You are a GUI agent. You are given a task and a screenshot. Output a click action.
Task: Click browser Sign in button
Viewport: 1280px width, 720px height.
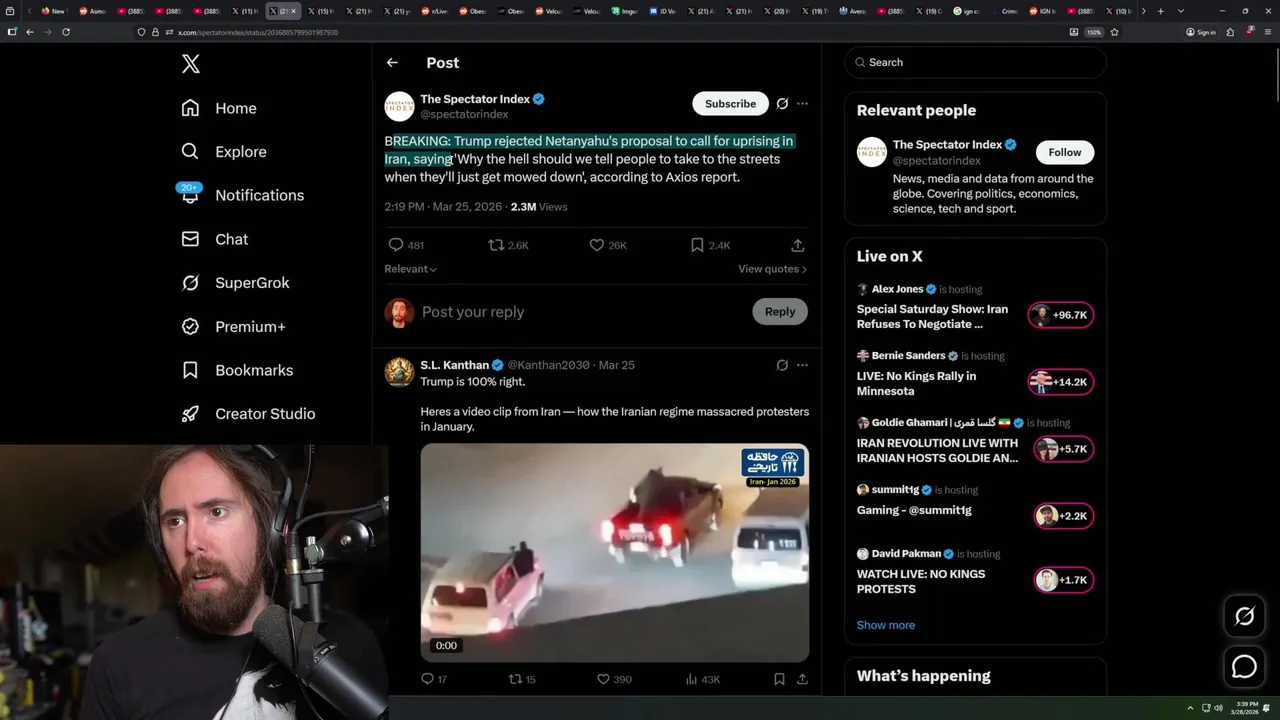pyautogui.click(x=1200, y=32)
